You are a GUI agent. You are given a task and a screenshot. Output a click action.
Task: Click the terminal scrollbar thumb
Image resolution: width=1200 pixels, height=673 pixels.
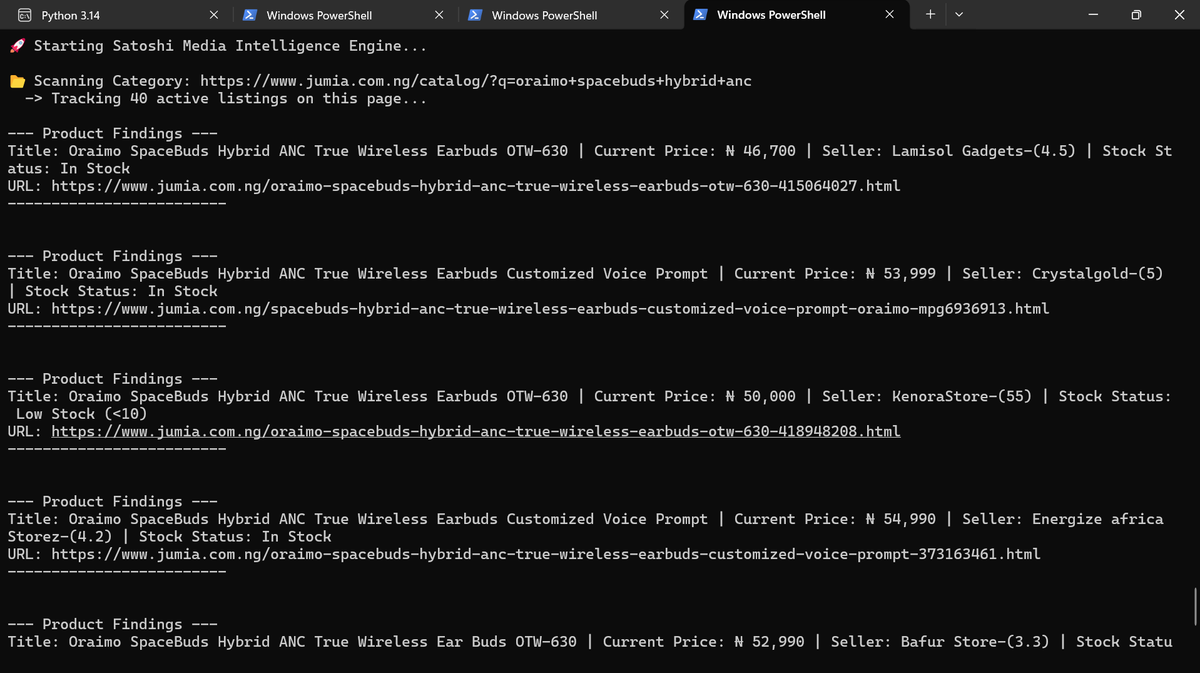click(1195, 605)
